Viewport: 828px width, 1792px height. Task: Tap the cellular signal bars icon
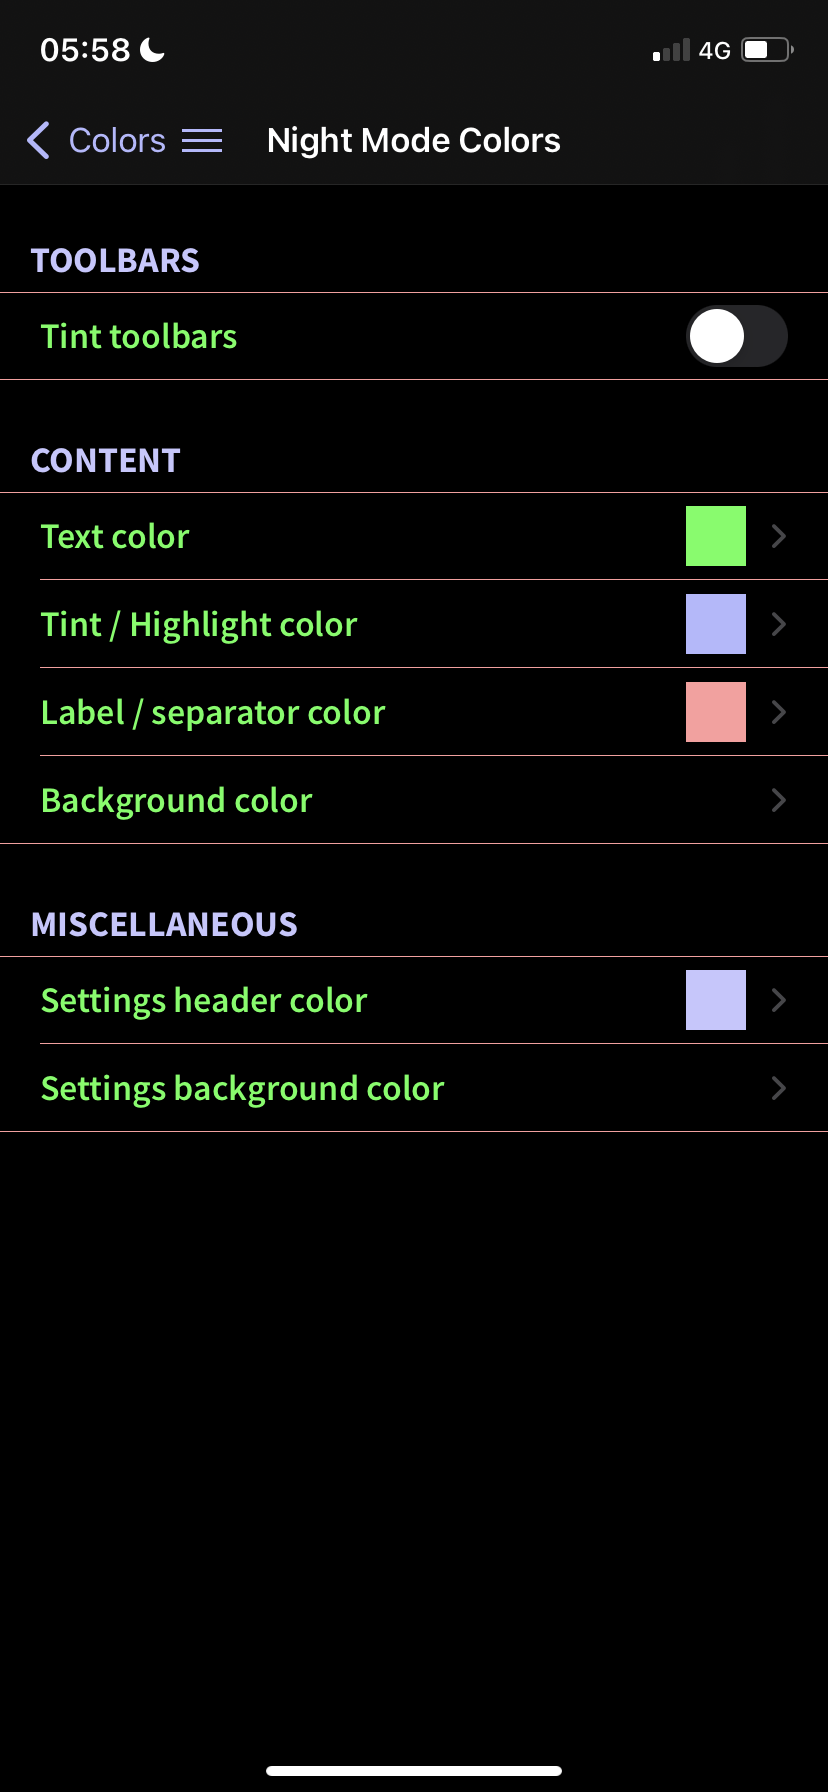[671, 50]
